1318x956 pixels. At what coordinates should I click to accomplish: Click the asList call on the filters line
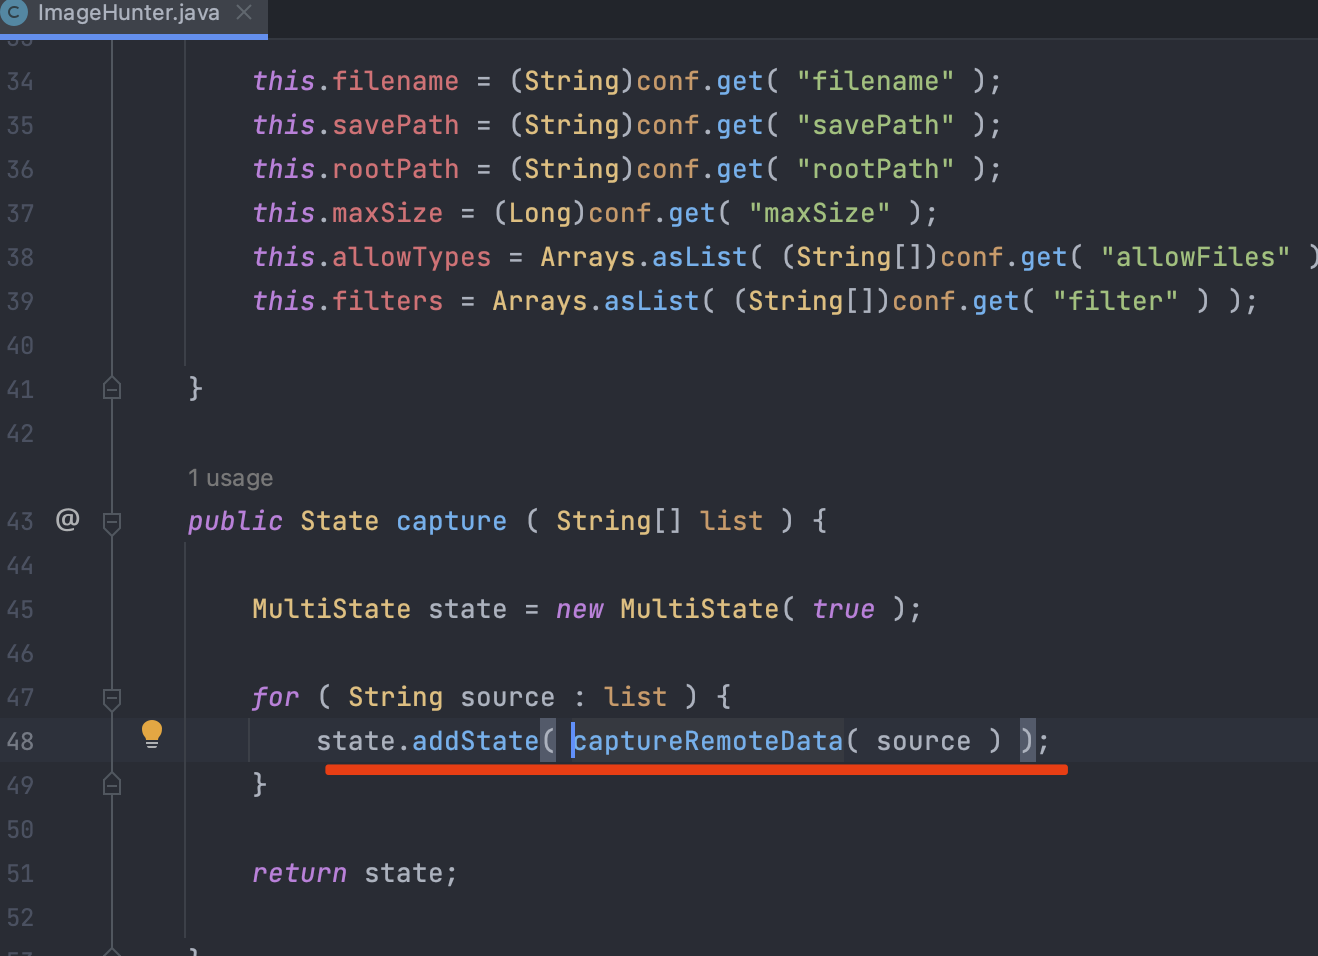click(x=651, y=301)
